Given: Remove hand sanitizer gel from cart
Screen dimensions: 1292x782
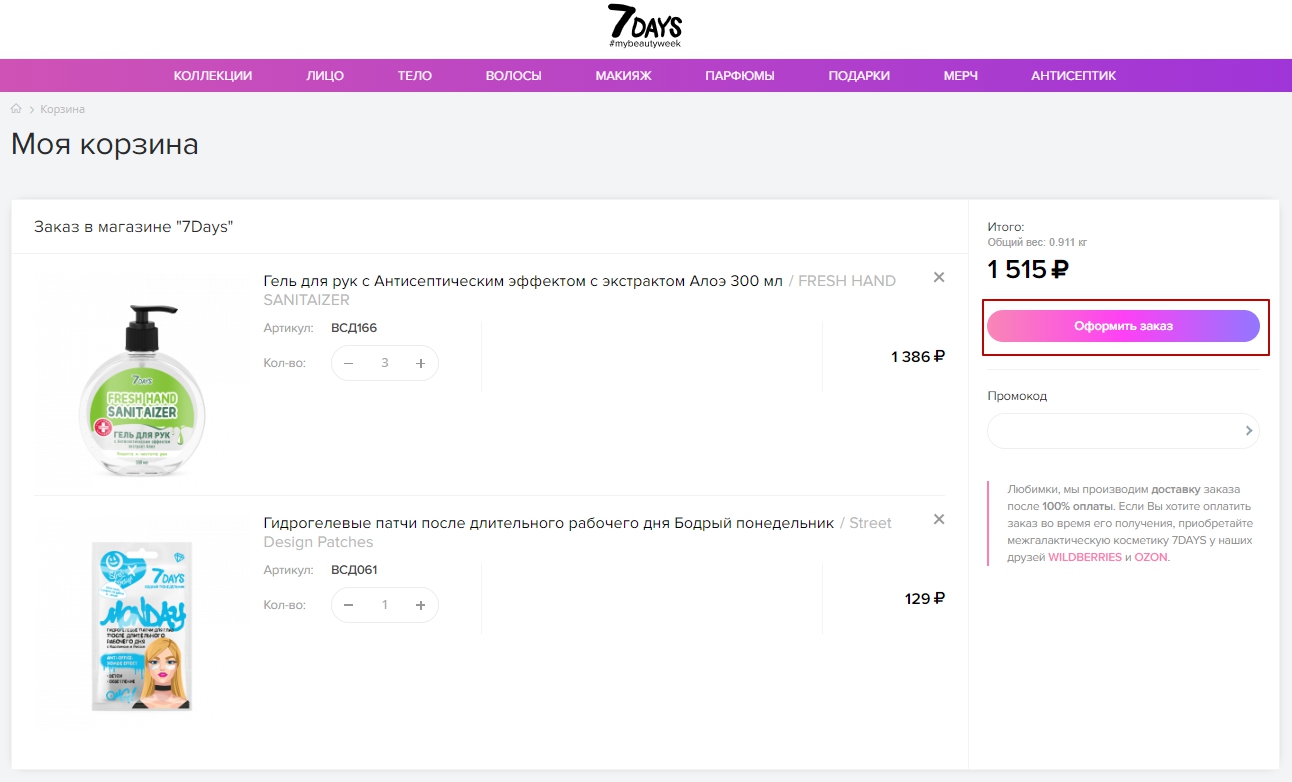Looking at the screenshot, I should (939, 278).
